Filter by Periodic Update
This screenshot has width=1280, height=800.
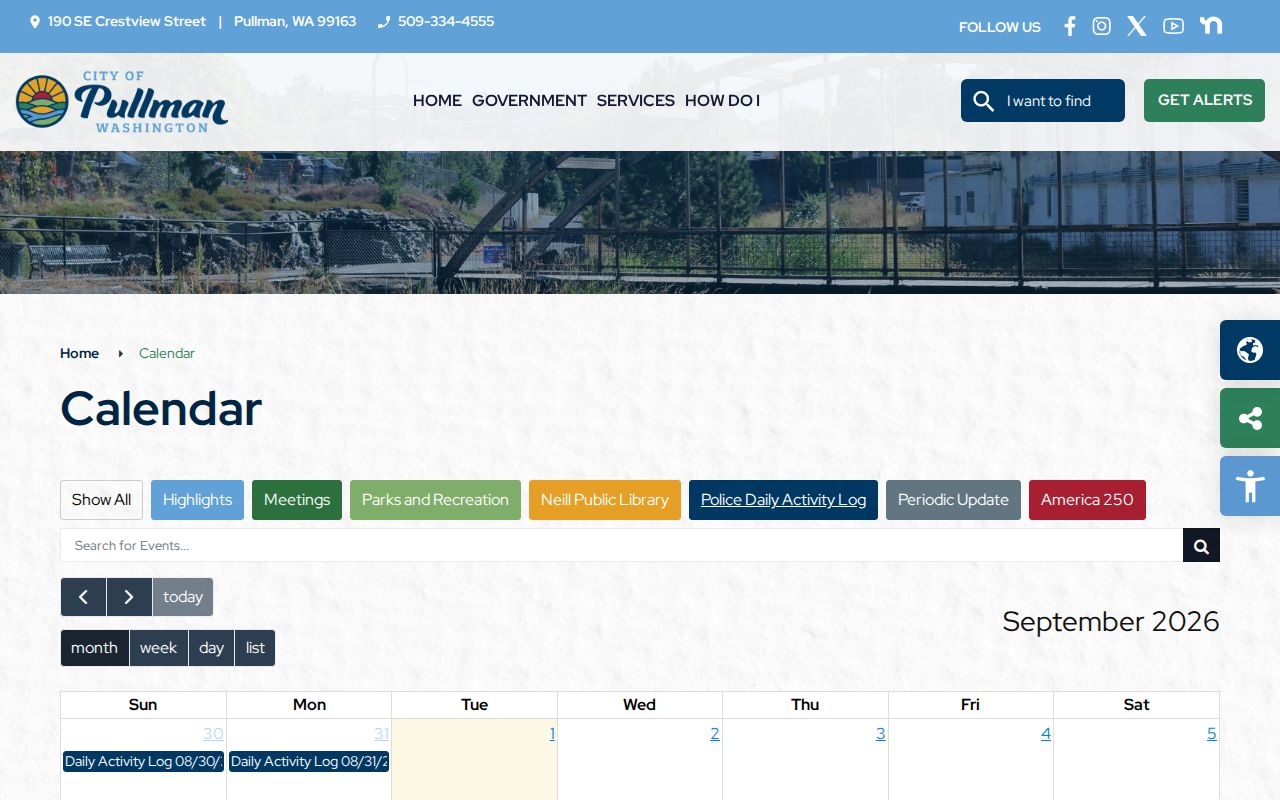point(953,500)
